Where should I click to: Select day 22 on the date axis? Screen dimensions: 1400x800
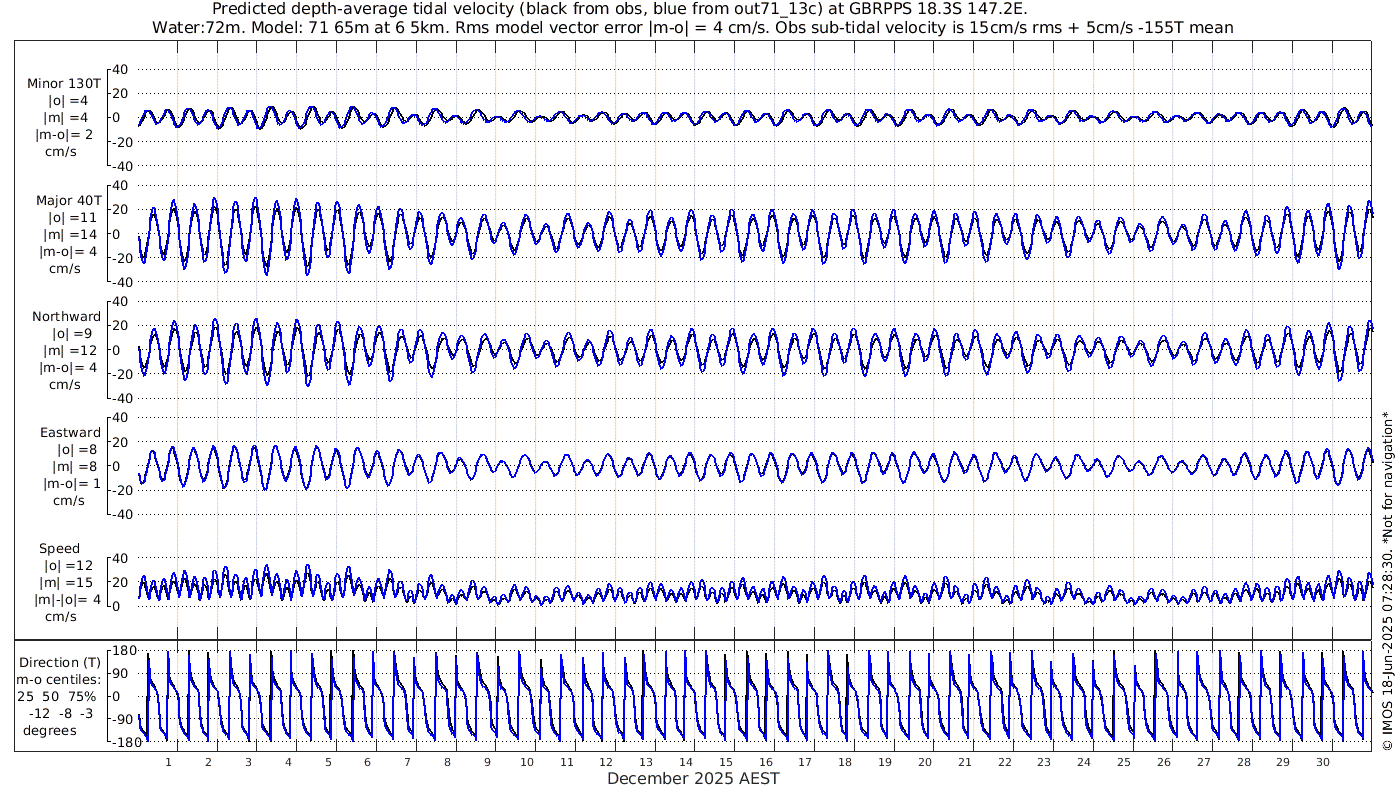pyautogui.click(x=1004, y=762)
